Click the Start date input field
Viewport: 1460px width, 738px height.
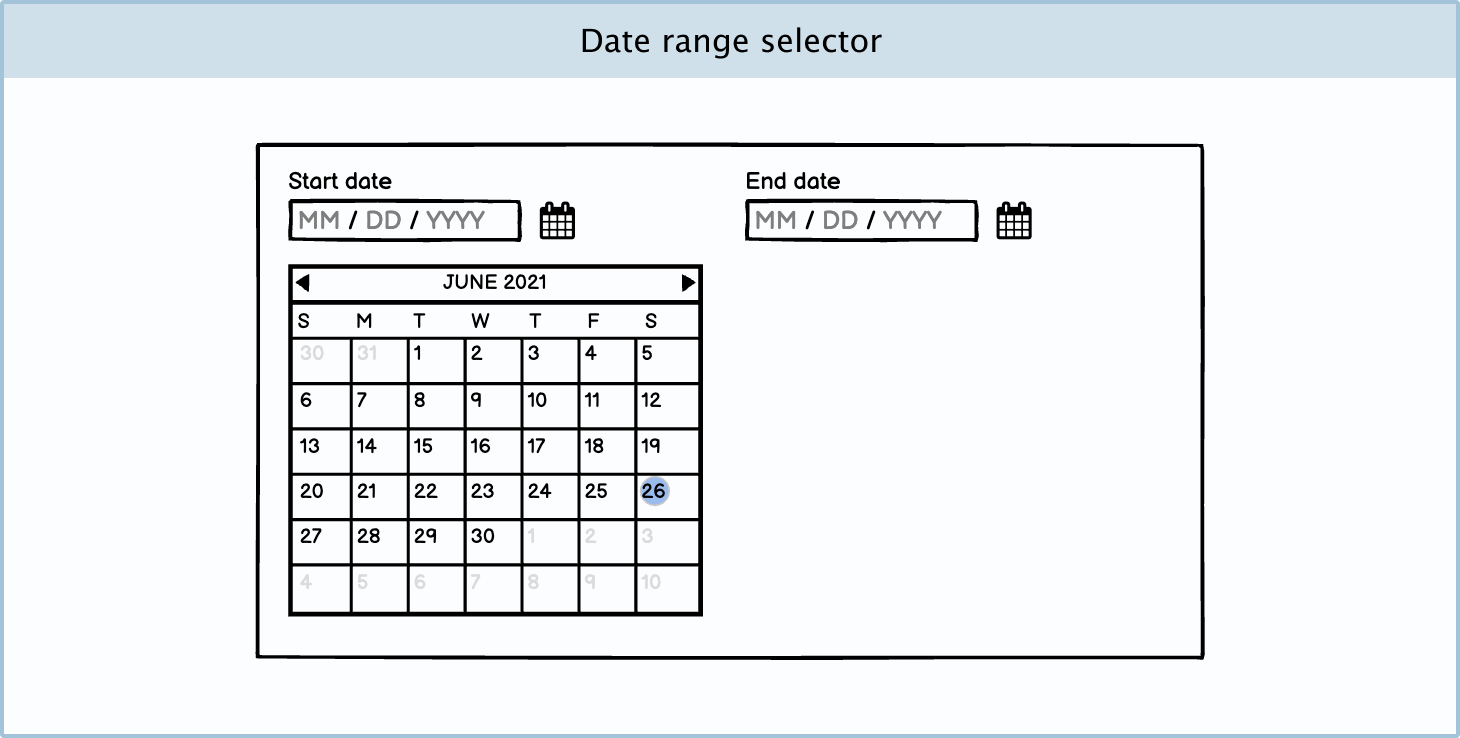405,221
